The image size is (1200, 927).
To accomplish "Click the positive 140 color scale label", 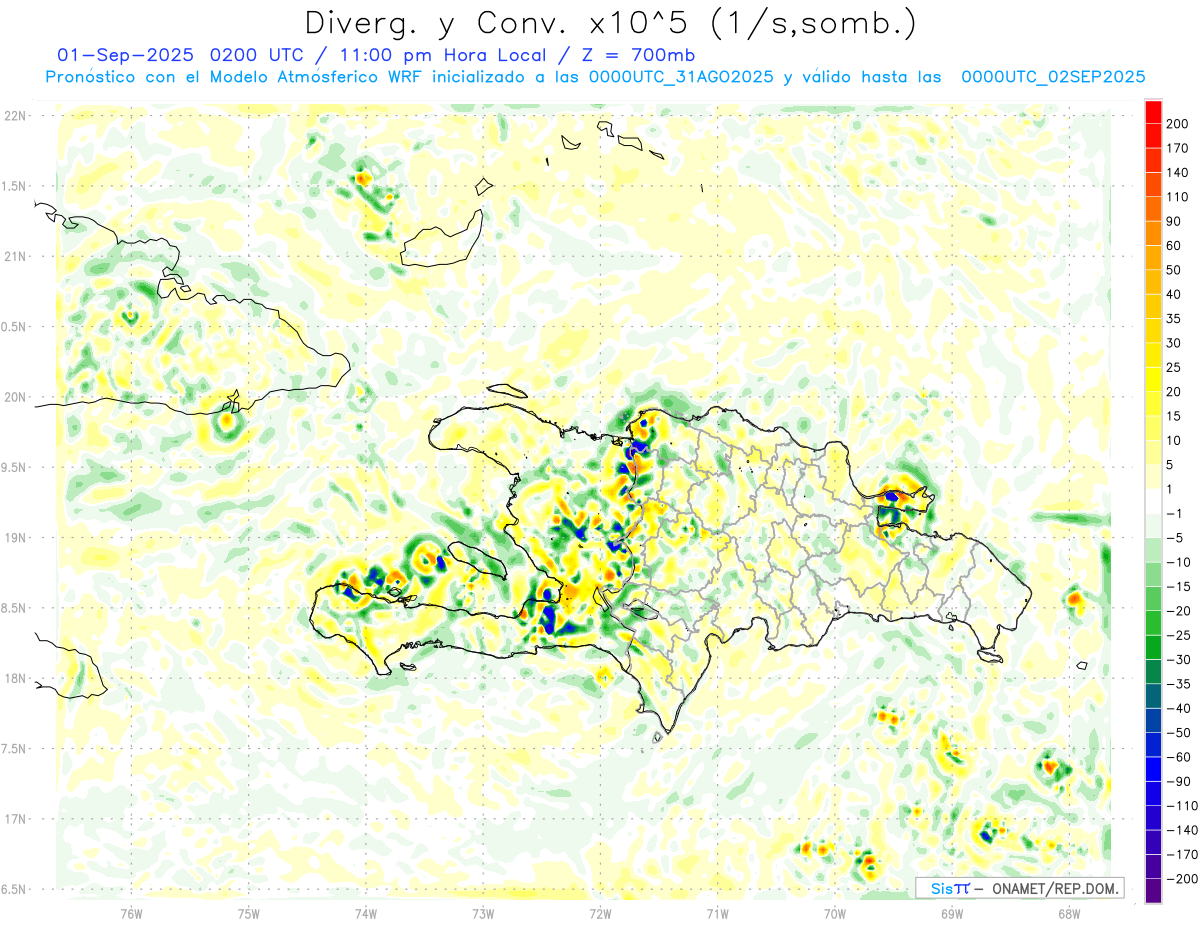I will (x=1176, y=172).
